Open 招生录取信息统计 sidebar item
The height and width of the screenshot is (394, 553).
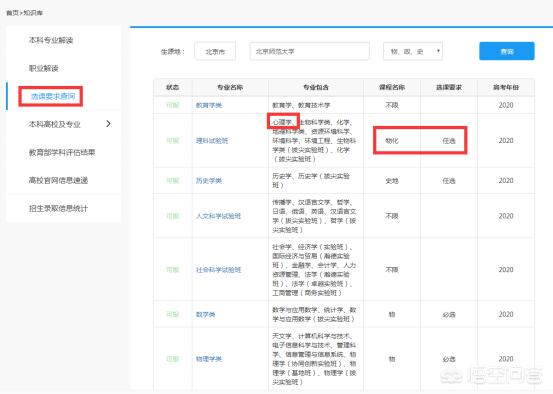(58, 208)
